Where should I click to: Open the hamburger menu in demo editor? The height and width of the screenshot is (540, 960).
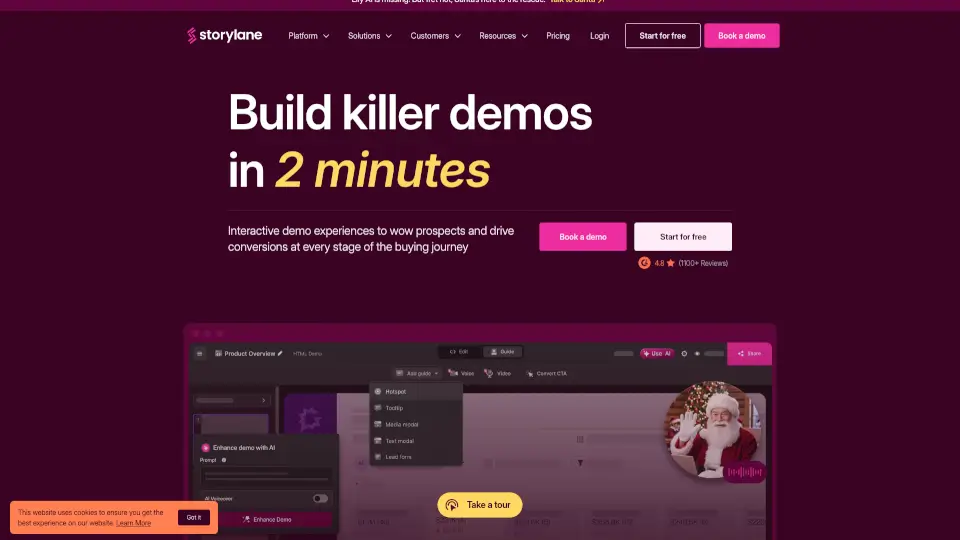tap(200, 353)
